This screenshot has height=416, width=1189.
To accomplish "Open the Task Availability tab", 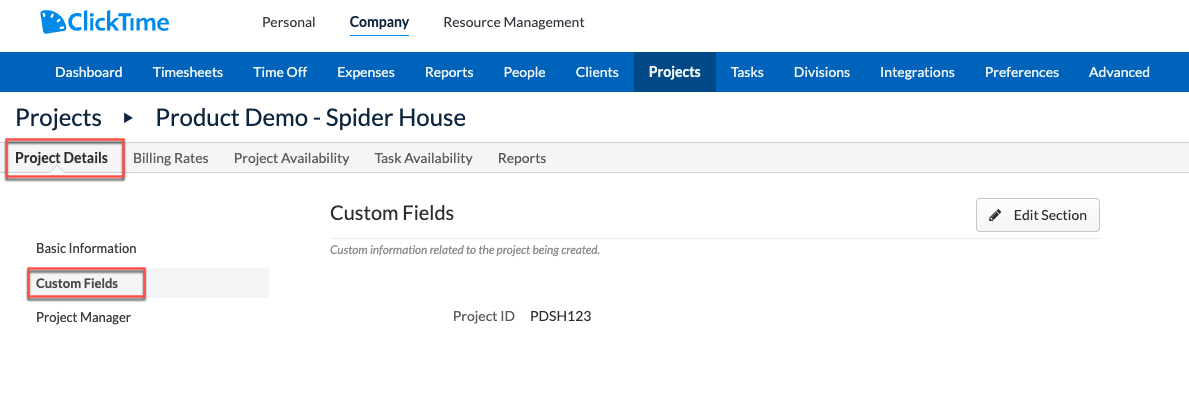I will [x=423, y=158].
